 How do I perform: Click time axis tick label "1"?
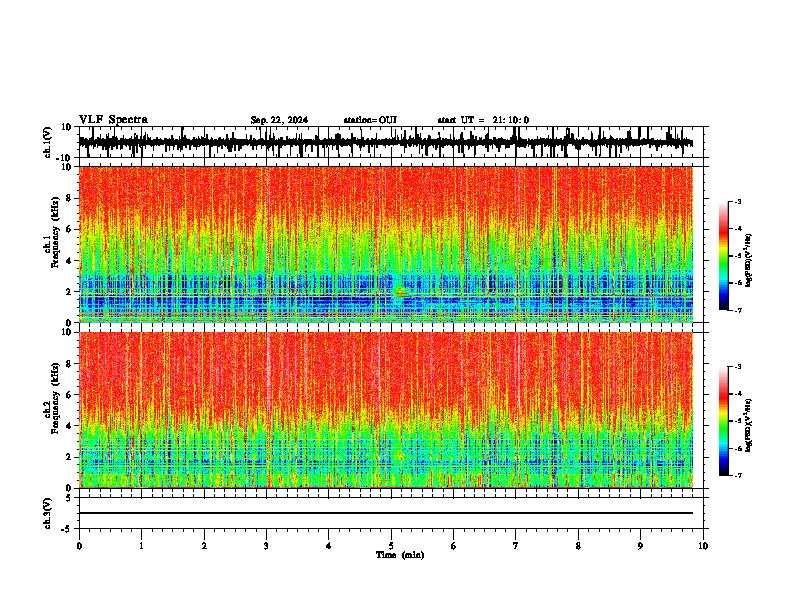(x=141, y=546)
